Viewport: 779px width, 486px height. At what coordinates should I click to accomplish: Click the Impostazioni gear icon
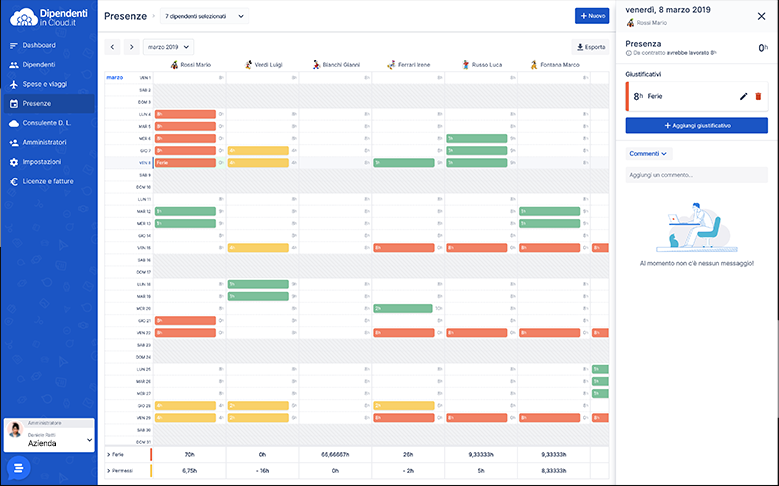point(14,162)
